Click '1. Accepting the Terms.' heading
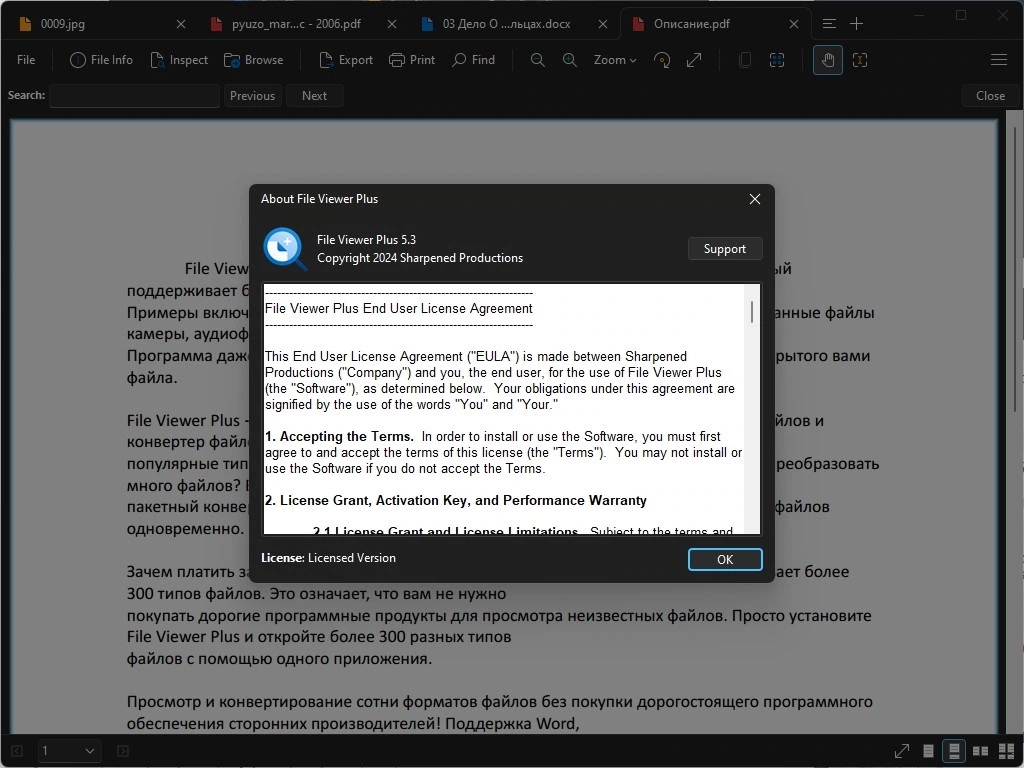 (x=339, y=436)
